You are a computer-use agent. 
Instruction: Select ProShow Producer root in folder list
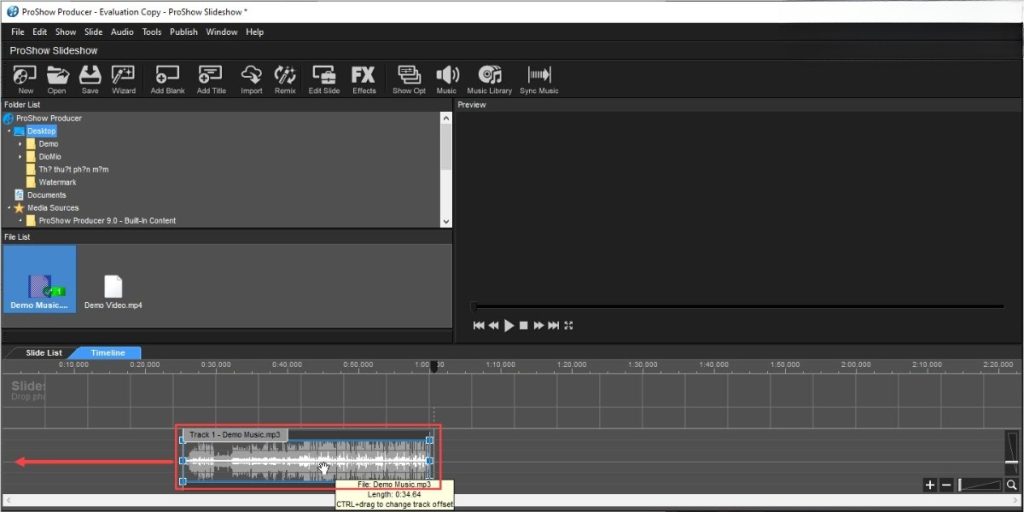(x=48, y=118)
